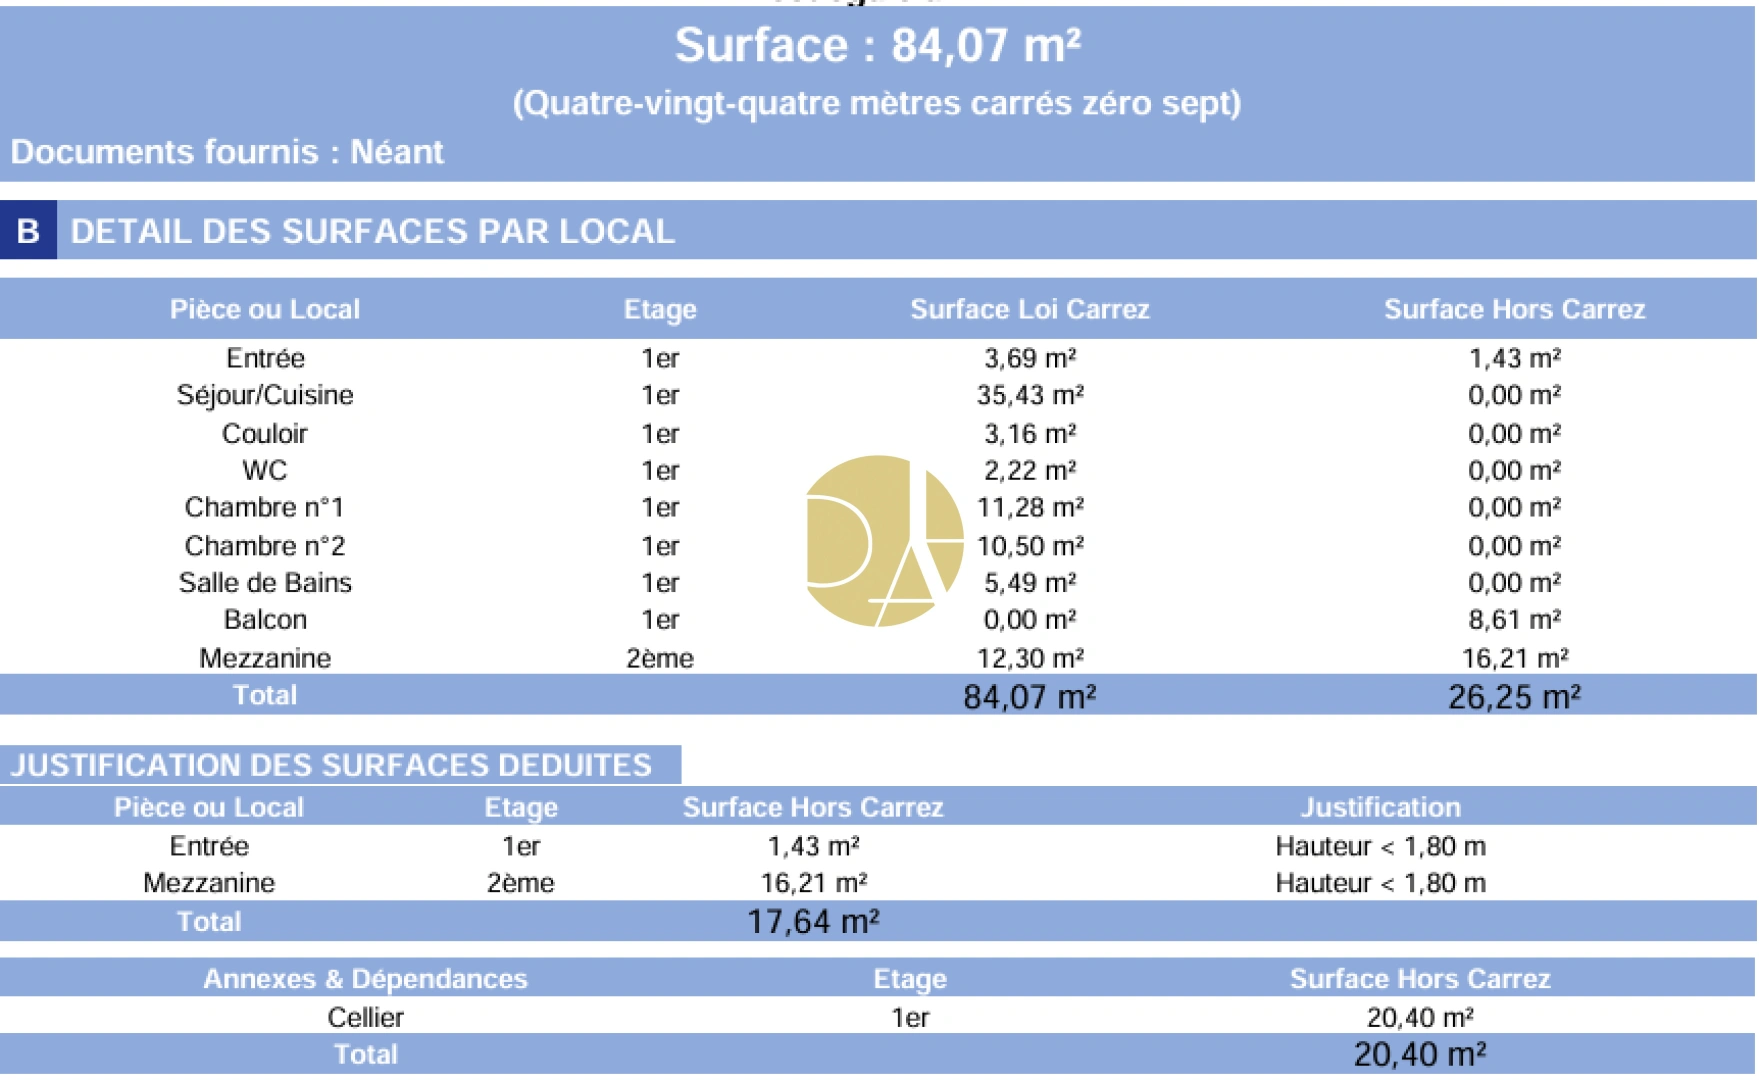1759x1080 pixels.
Task: Click the 'Surface Hors Carrez' header in the detail table
Action: click(x=1515, y=309)
